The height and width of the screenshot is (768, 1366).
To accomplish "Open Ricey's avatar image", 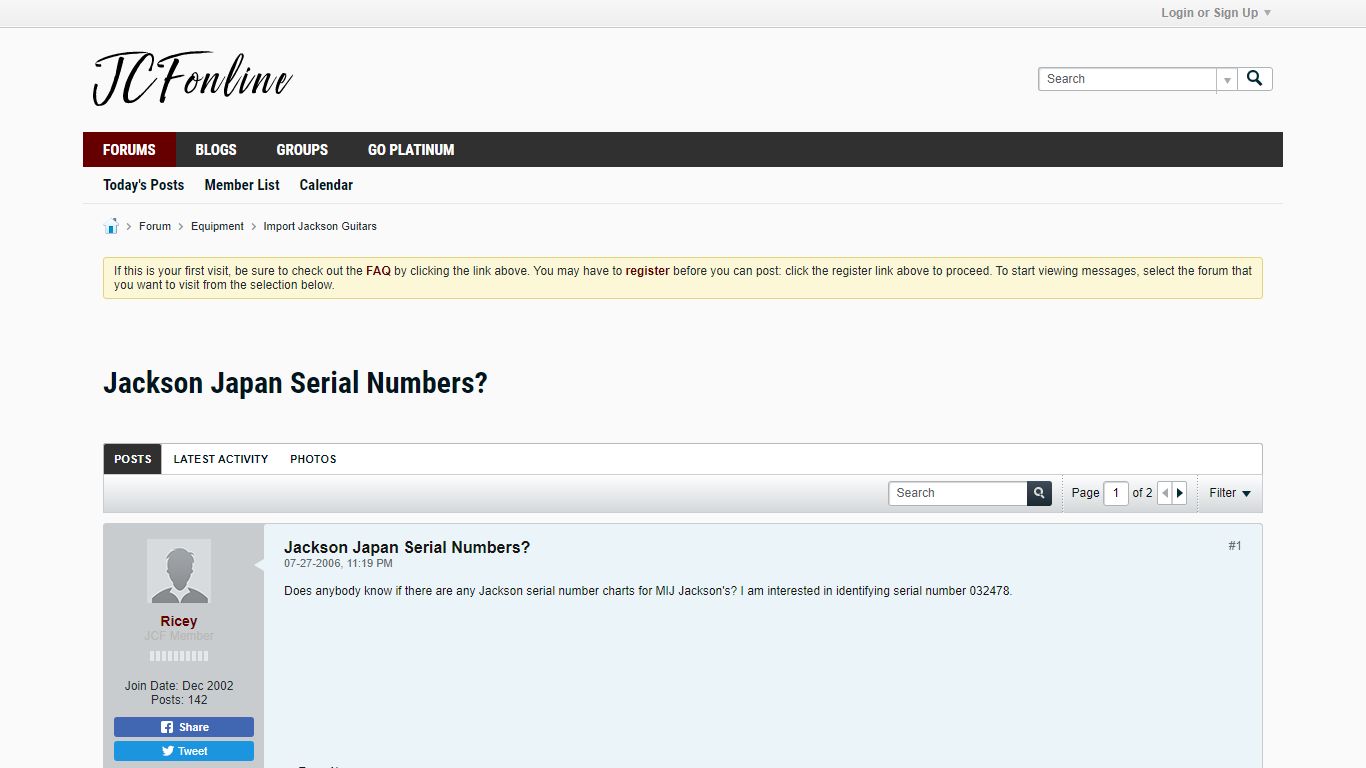I will tap(179, 571).
